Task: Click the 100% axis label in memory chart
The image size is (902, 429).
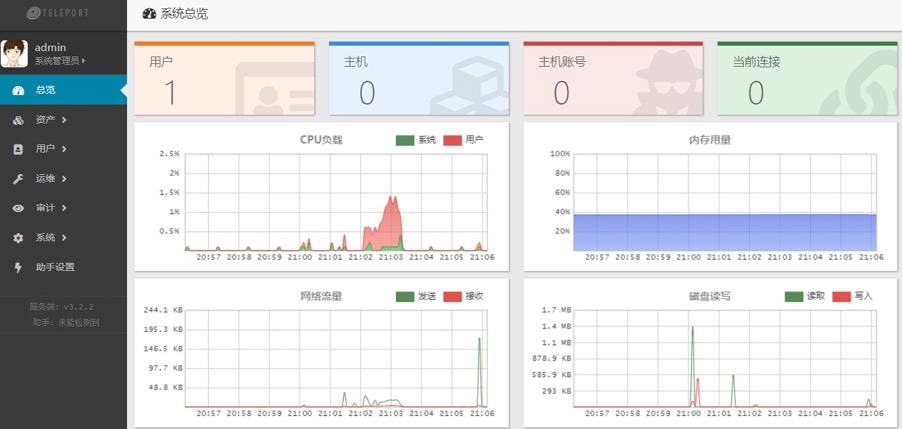Action: (x=560, y=154)
